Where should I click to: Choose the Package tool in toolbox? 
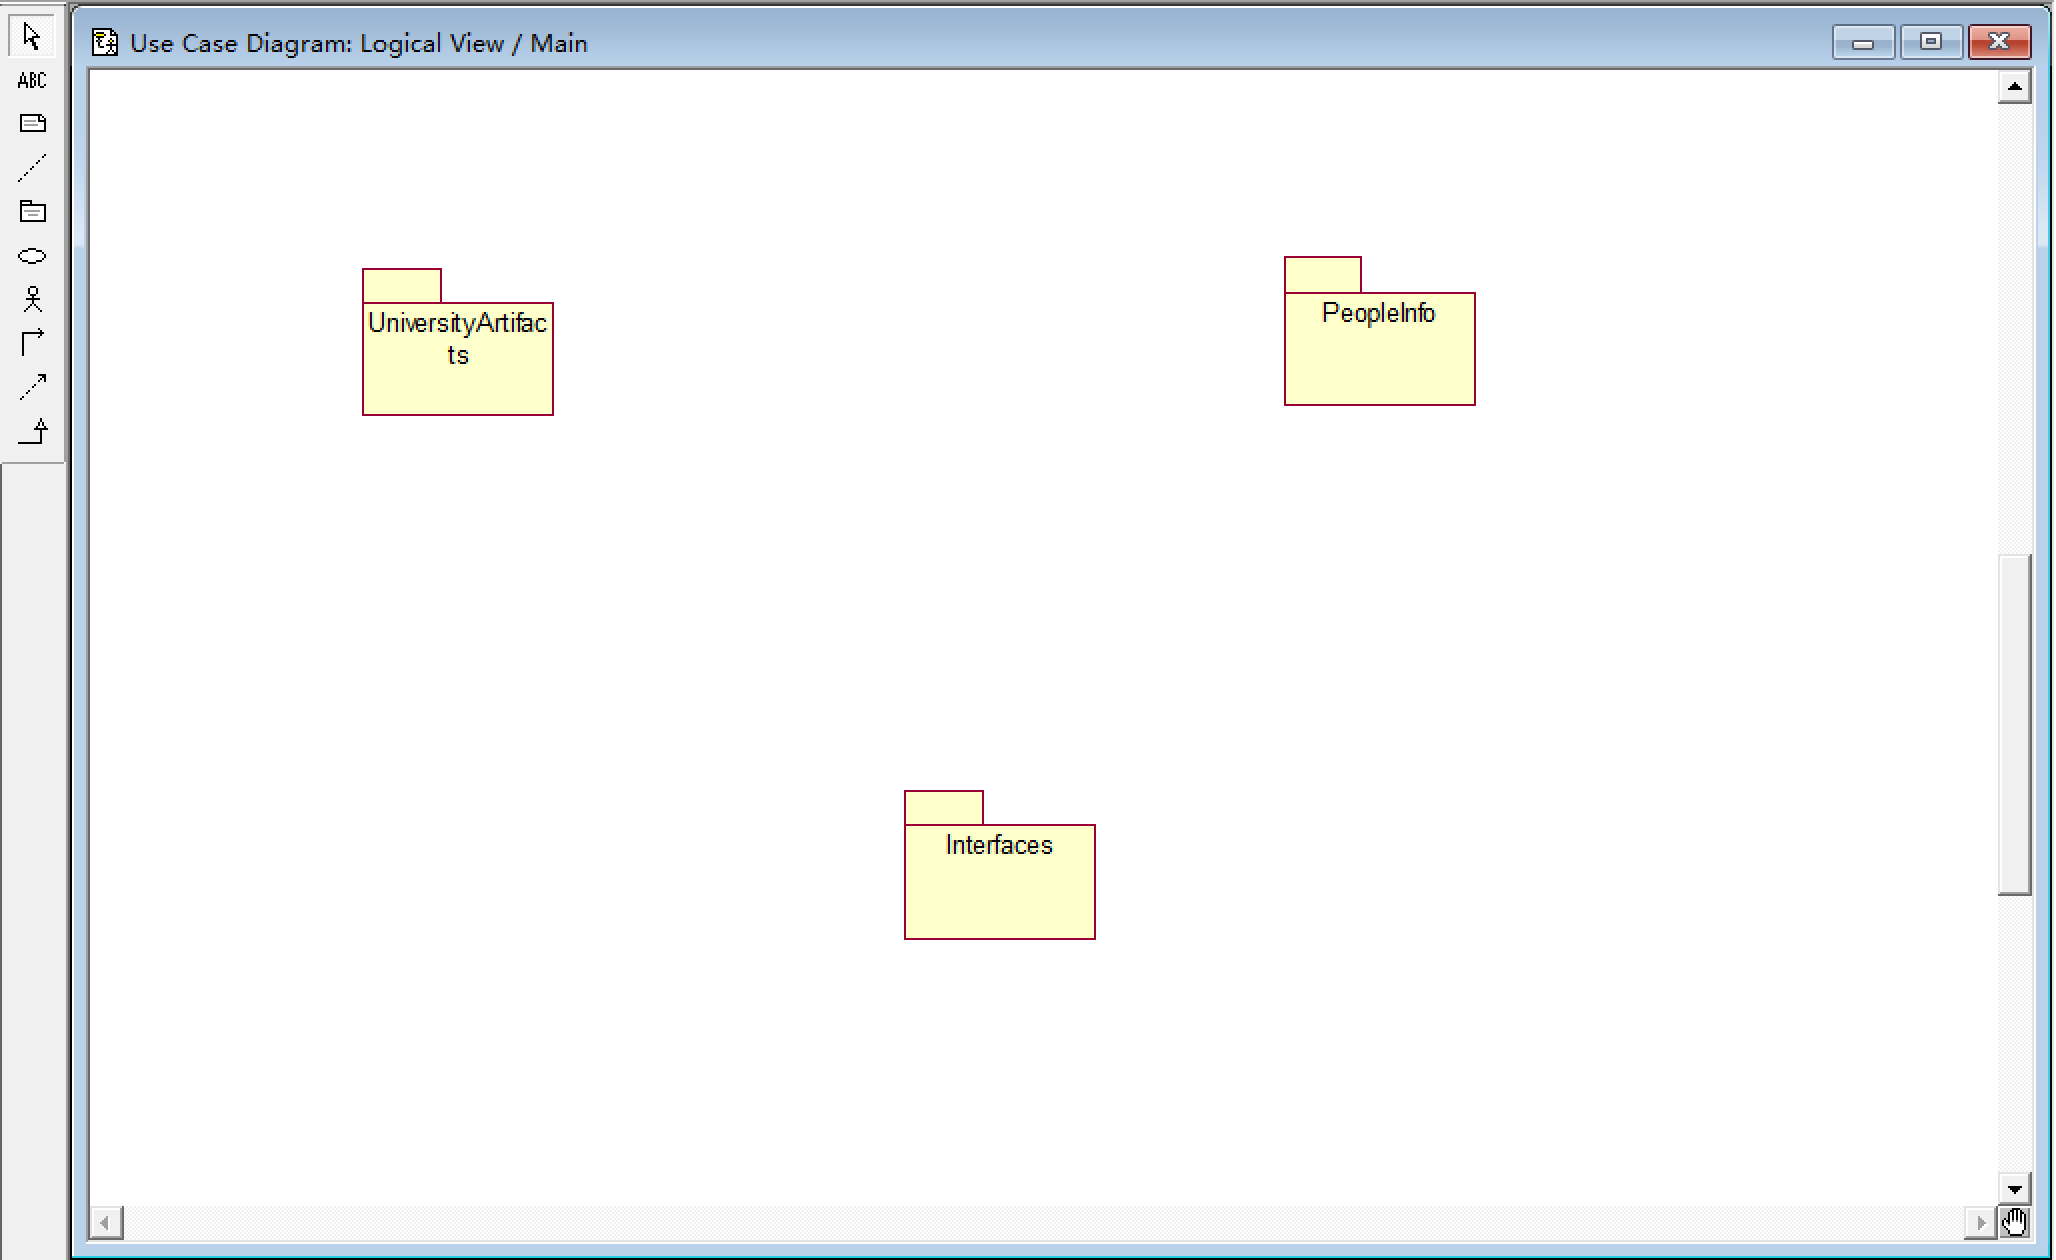pyautogui.click(x=32, y=211)
